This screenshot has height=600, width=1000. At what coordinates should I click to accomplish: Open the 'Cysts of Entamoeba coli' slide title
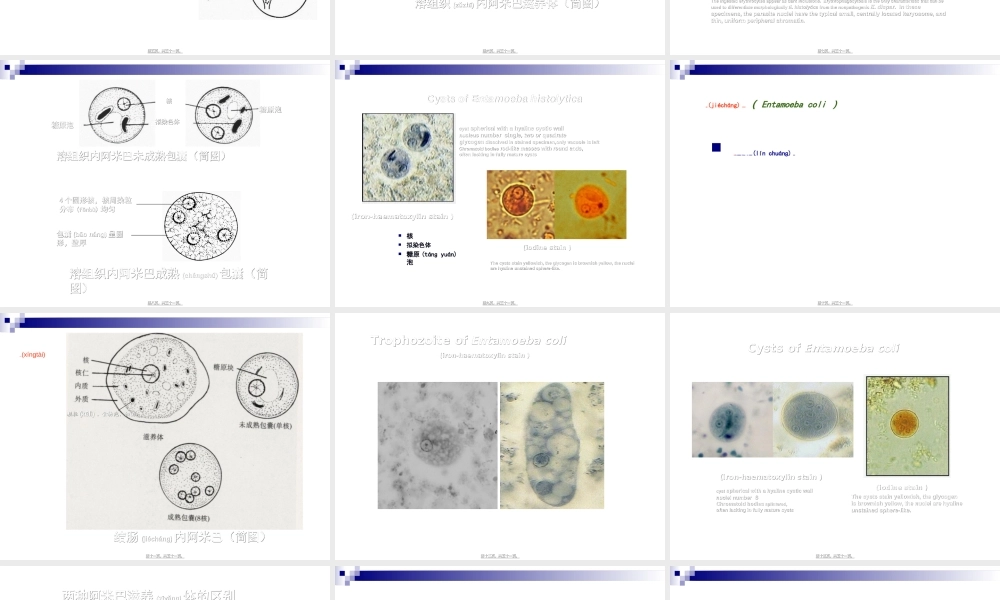(x=824, y=349)
